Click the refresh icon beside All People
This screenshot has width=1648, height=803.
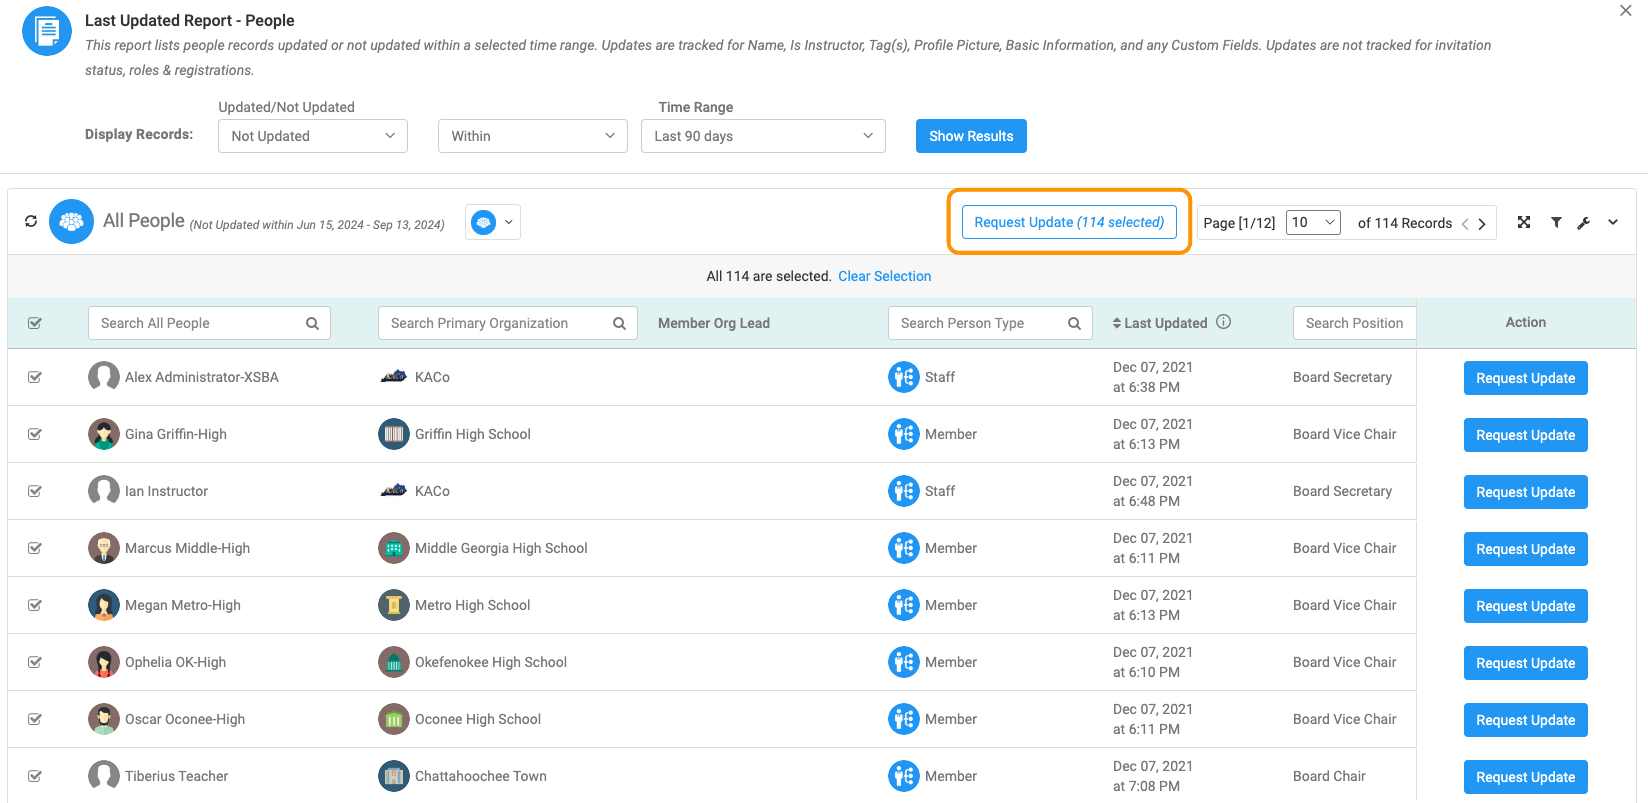pos(31,221)
